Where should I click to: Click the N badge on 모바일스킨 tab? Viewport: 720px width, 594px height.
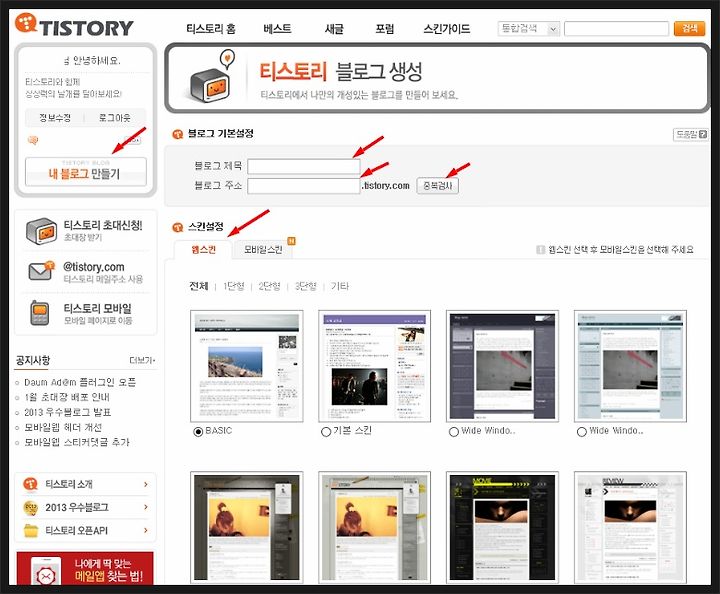(291, 241)
